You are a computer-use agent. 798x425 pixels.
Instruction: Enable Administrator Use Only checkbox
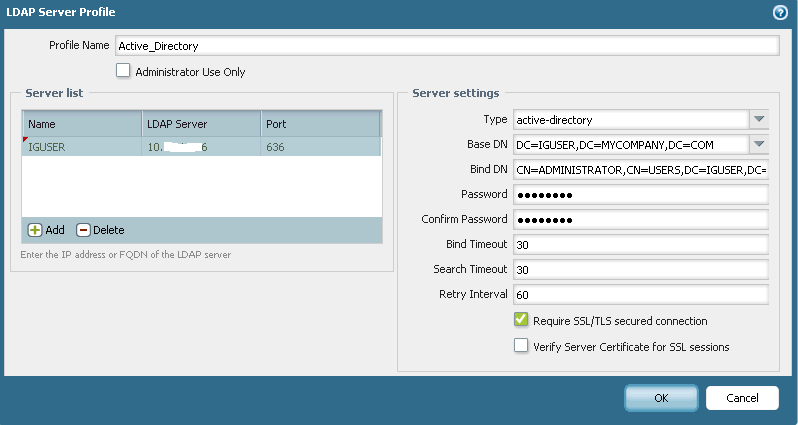[x=123, y=71]
